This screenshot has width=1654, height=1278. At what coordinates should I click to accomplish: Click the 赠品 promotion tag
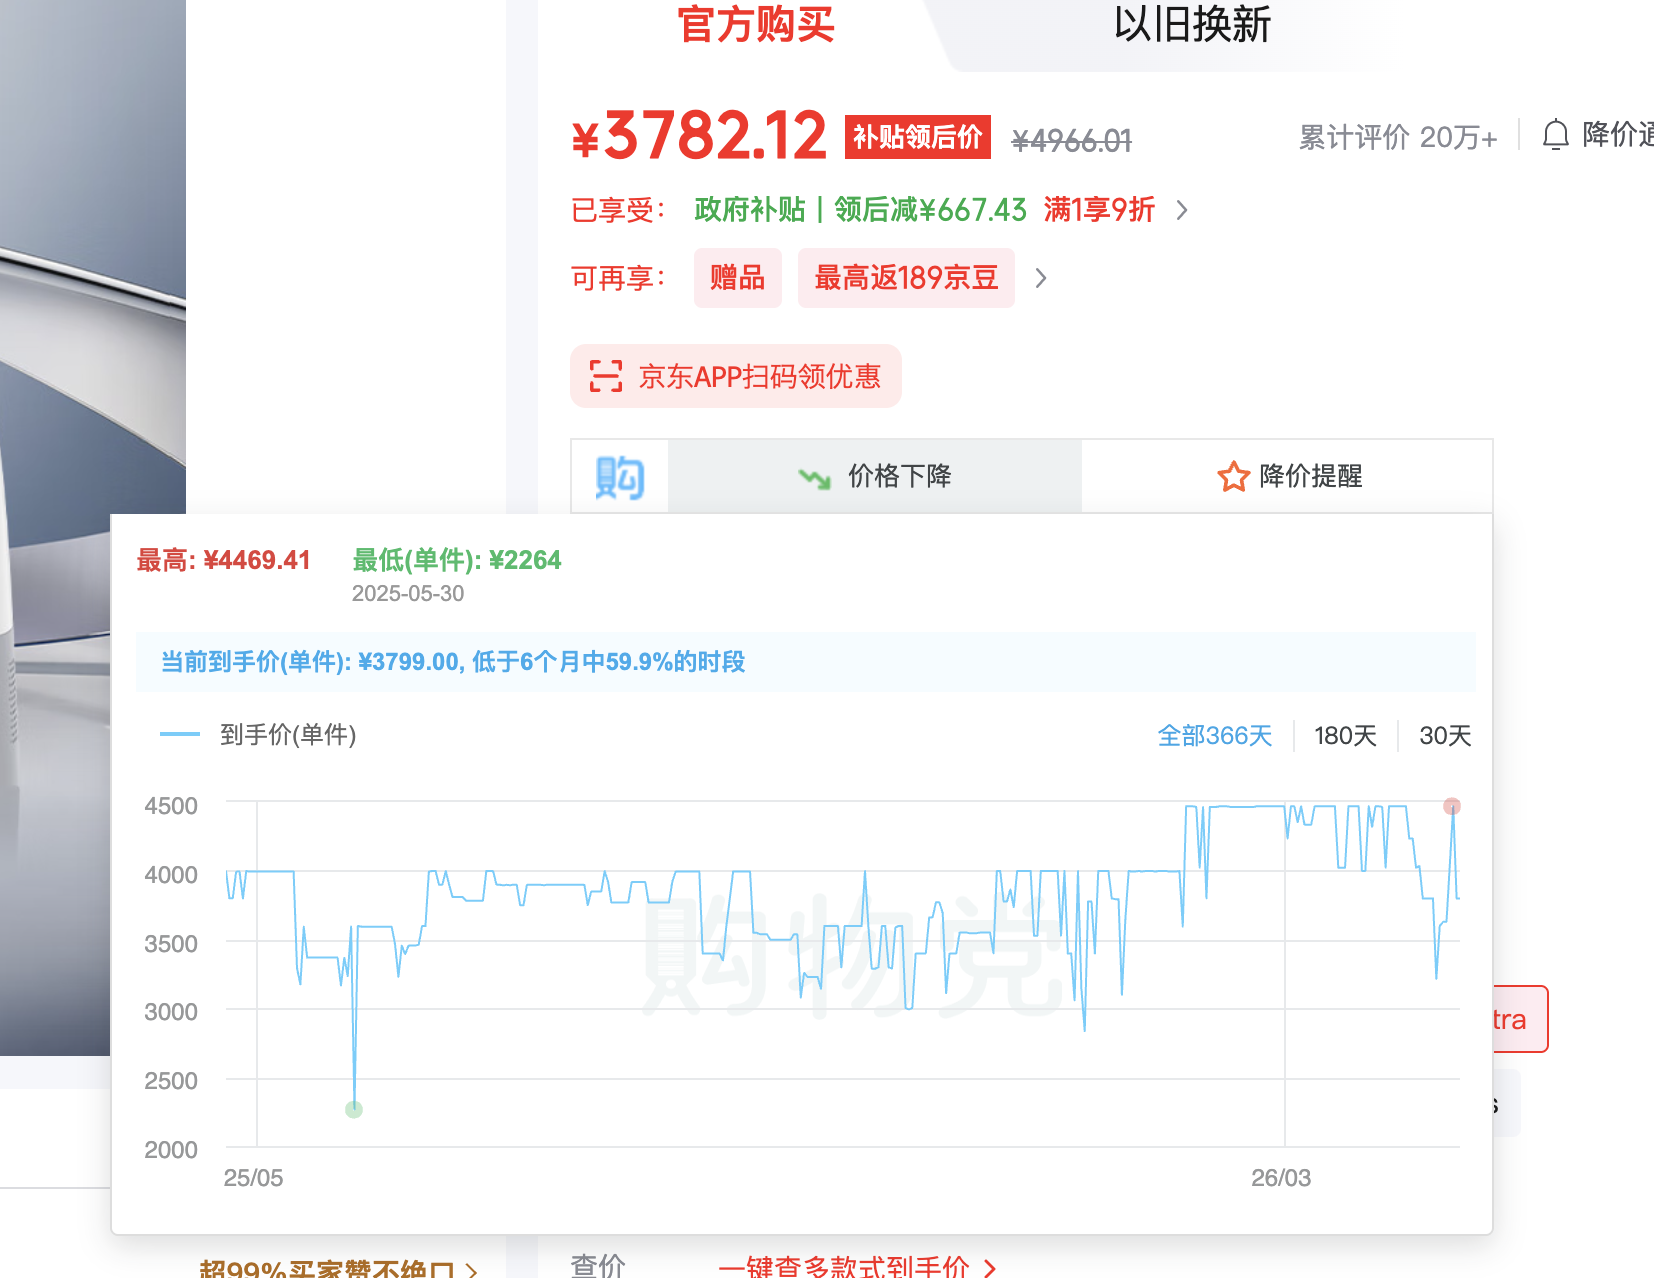[737, 278]
